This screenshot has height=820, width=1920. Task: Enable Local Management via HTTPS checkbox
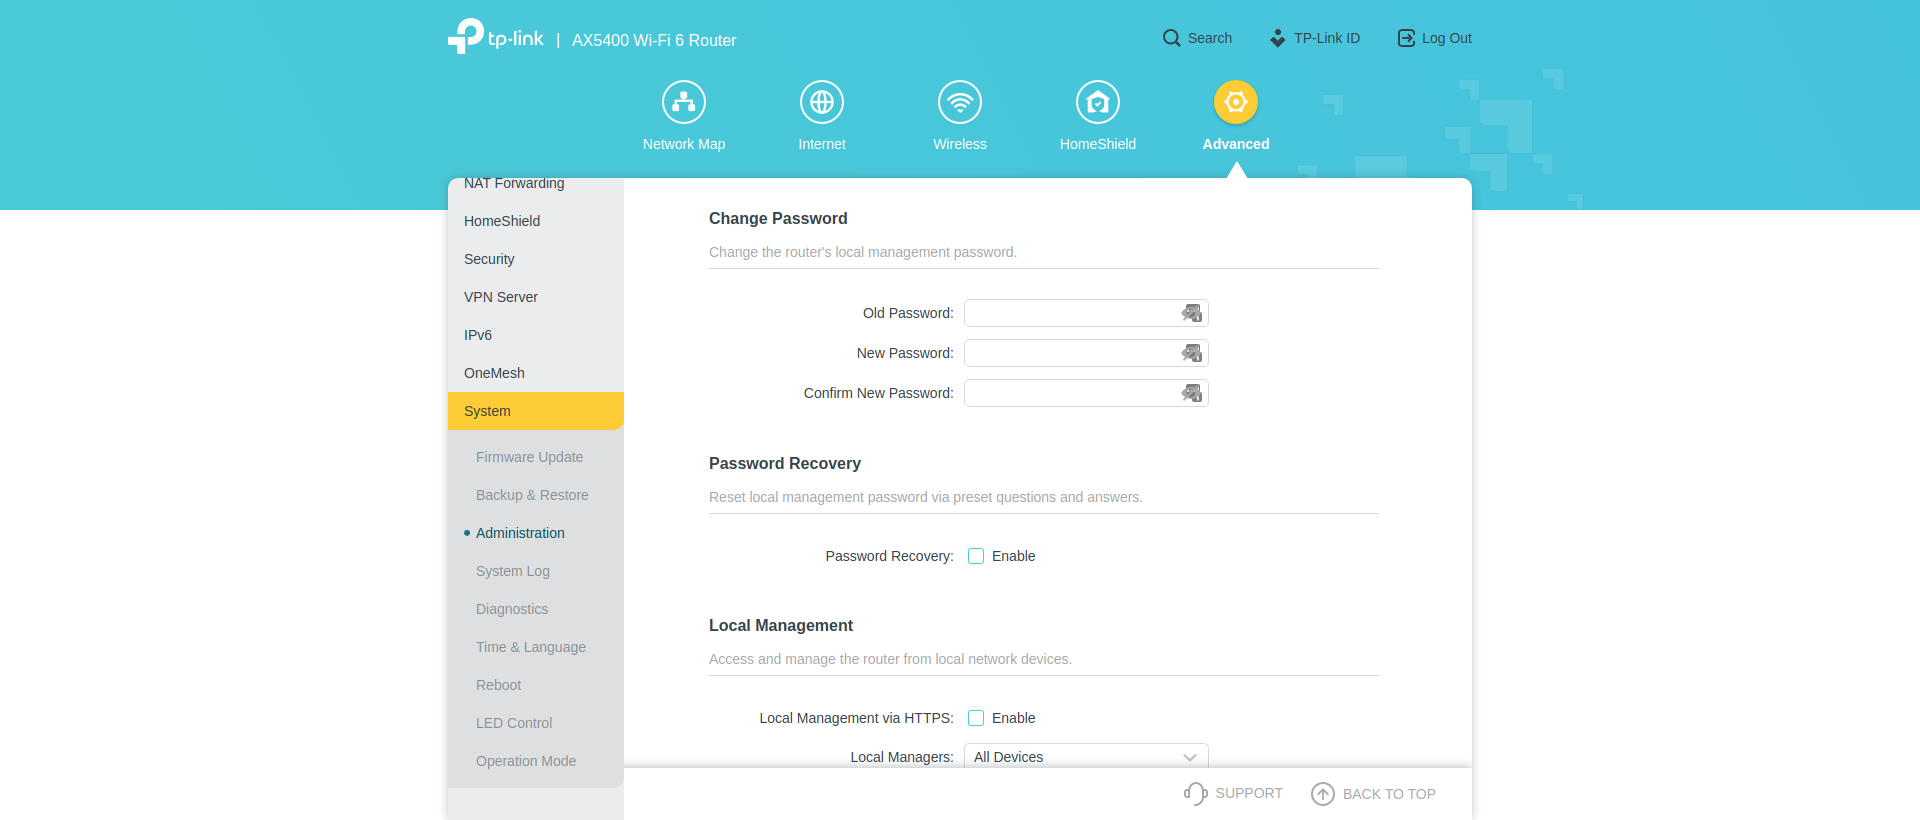[976, 718]
